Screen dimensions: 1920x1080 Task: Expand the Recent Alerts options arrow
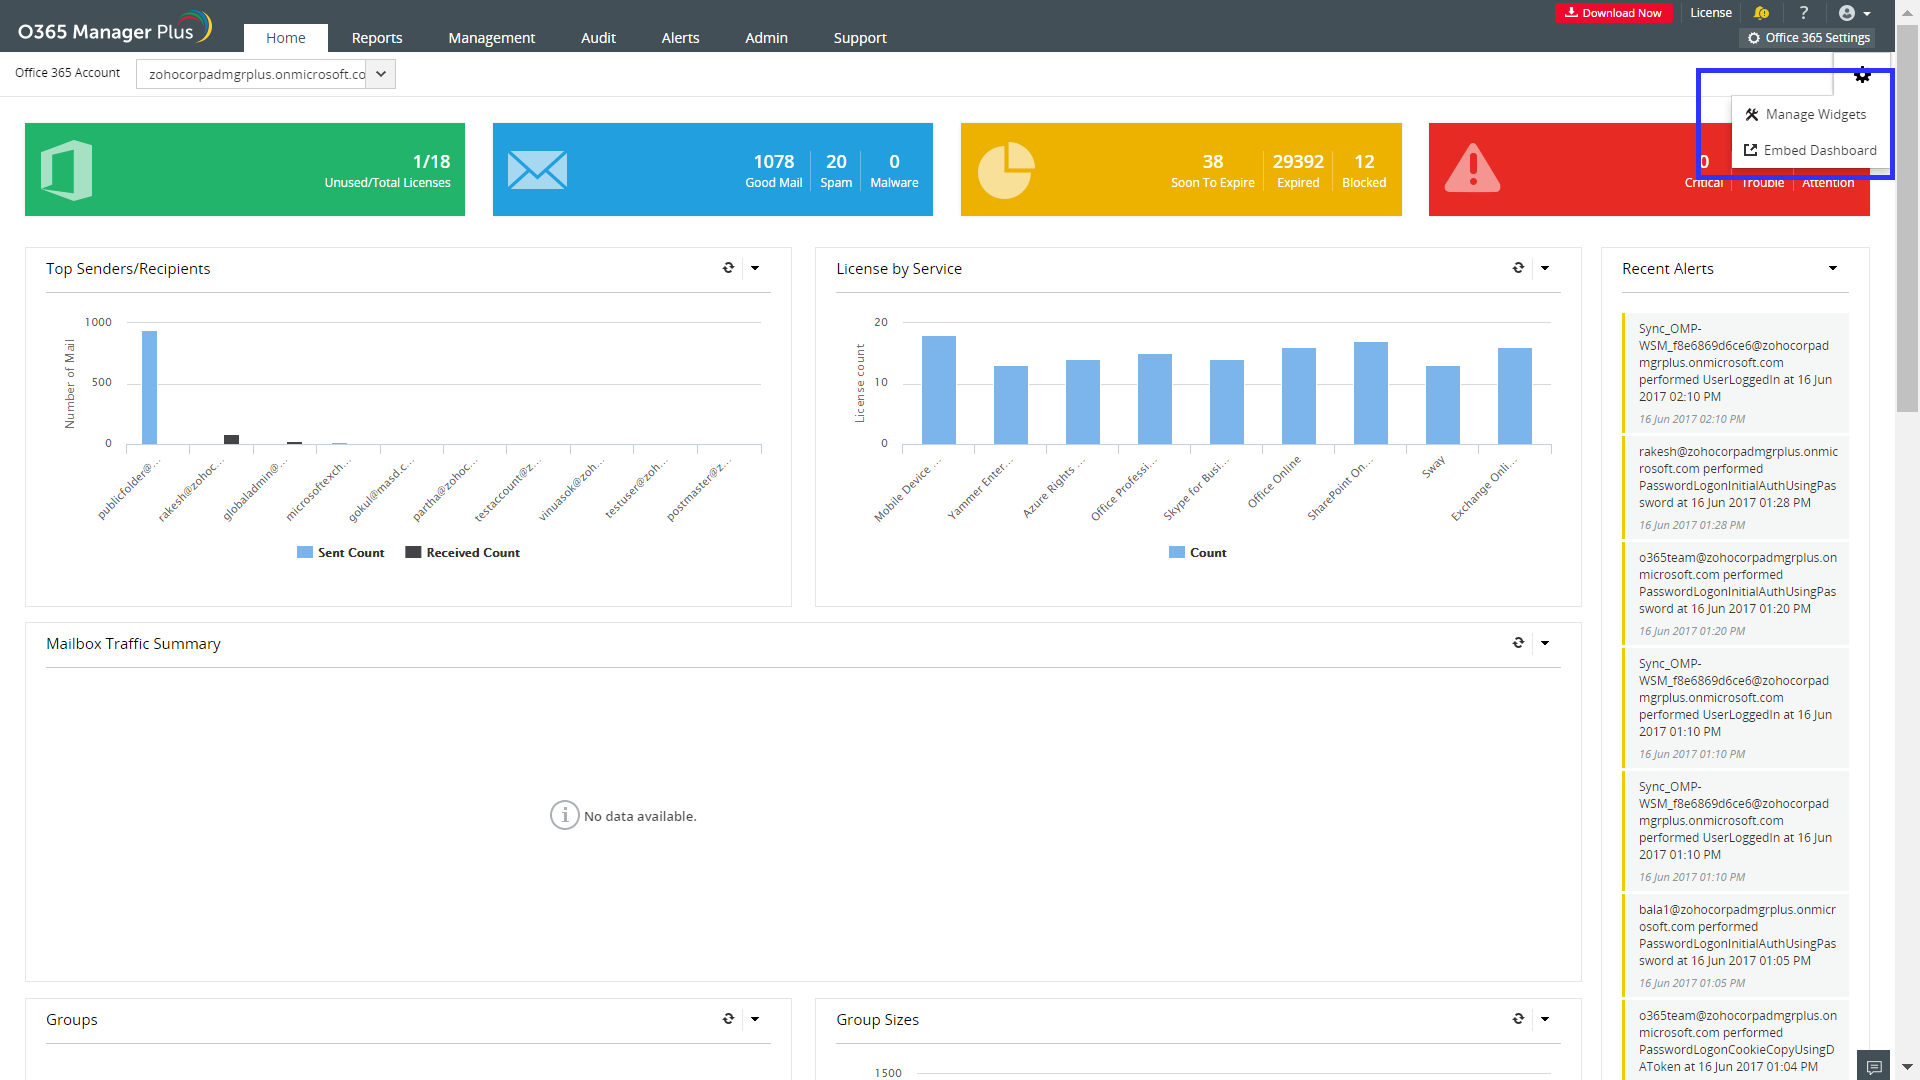[1832, 268]
